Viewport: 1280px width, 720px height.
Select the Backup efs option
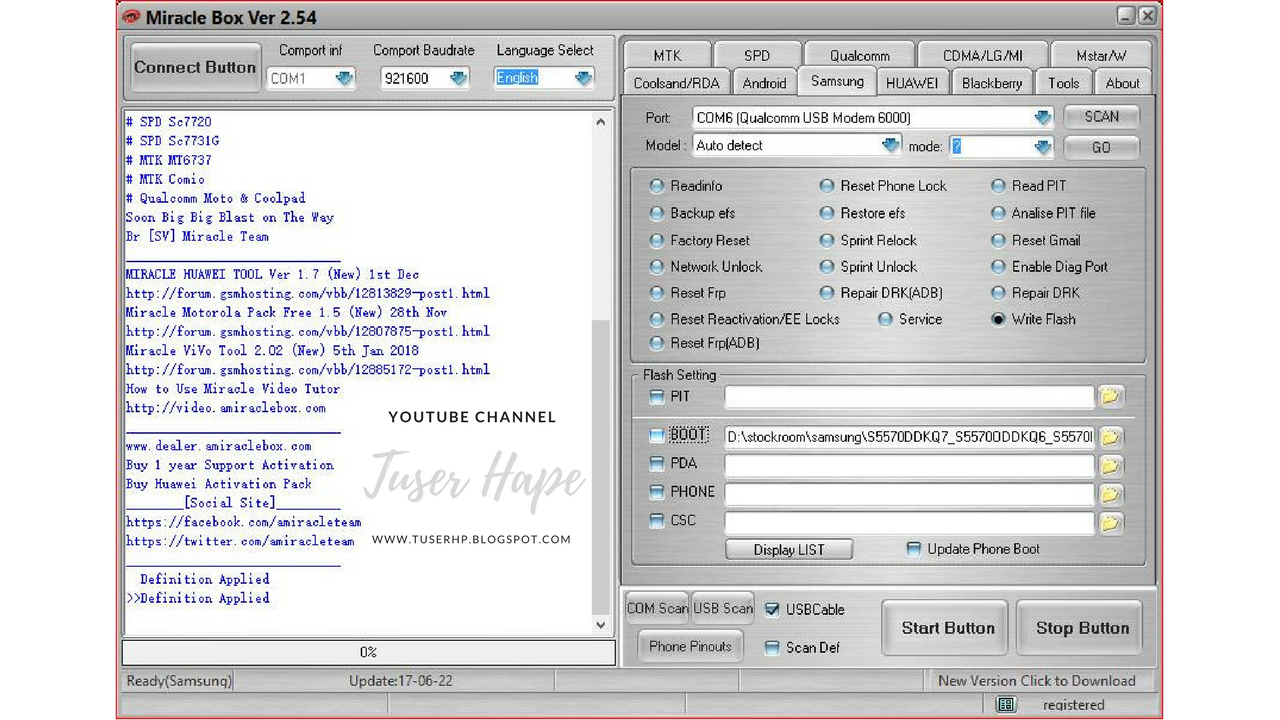click(657, 213)
